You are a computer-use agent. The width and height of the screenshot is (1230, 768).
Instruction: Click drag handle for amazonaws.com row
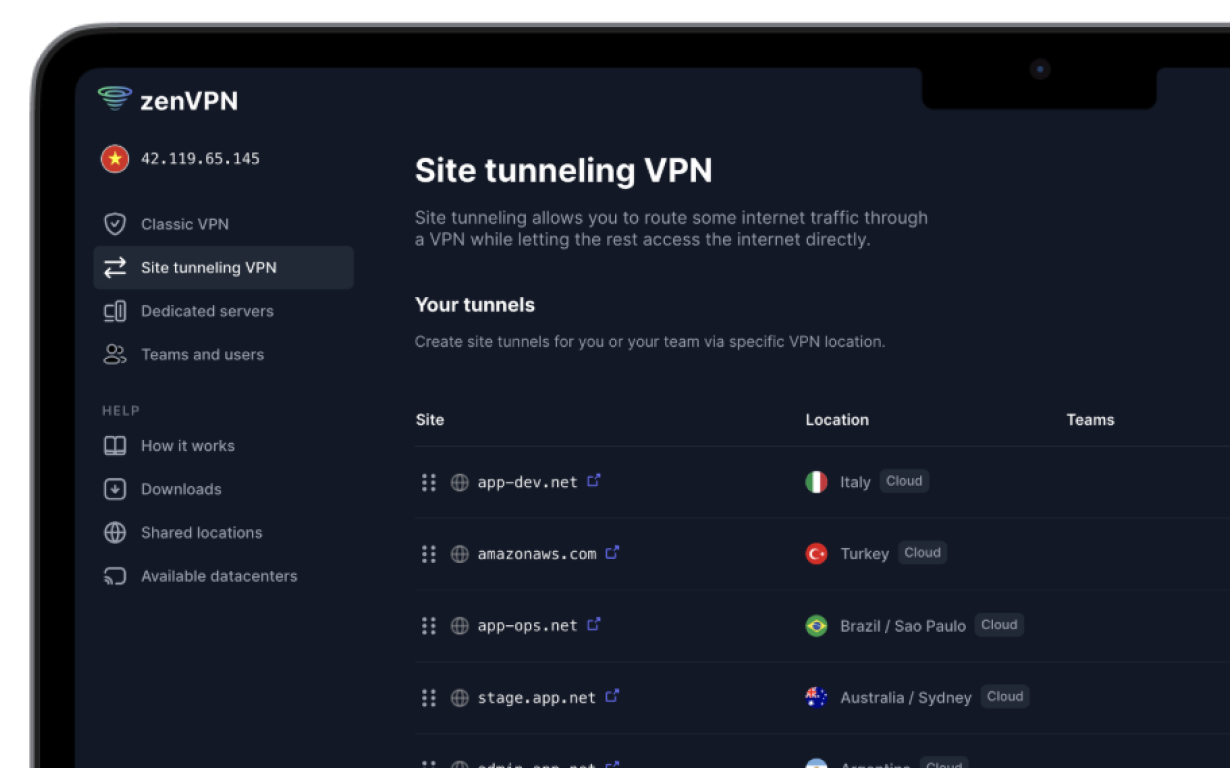pyautogui.click(x=429, y=554)
